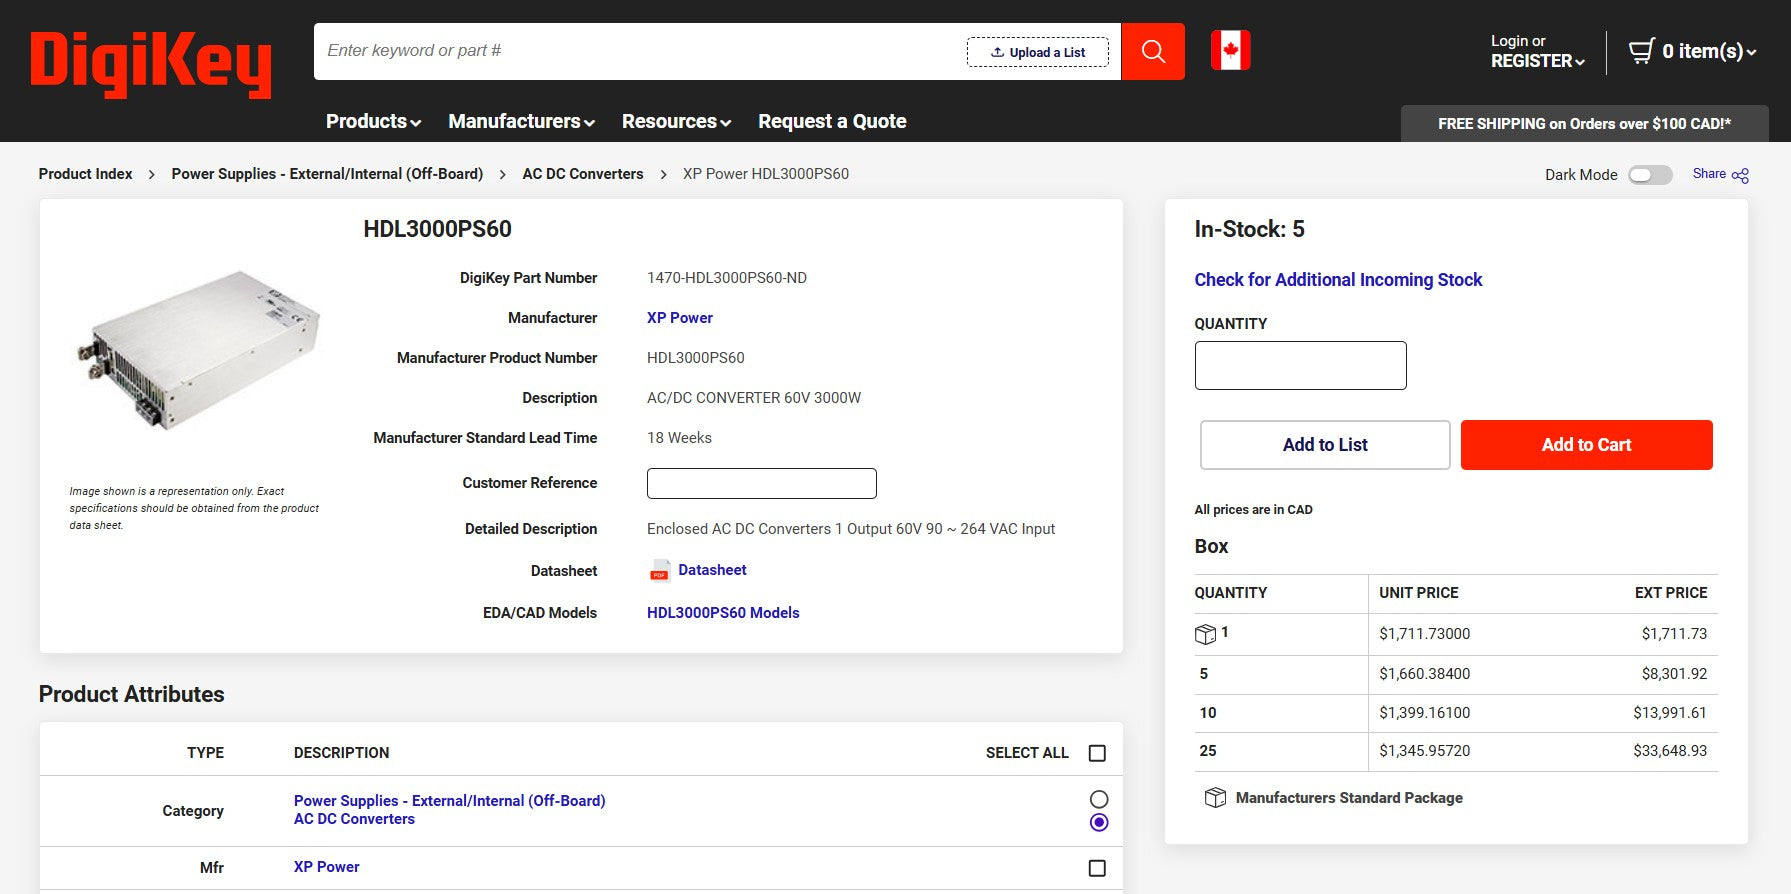Expand the Resources menu
This screenshot has height=894, width=1791.
(x=676, y=121)
